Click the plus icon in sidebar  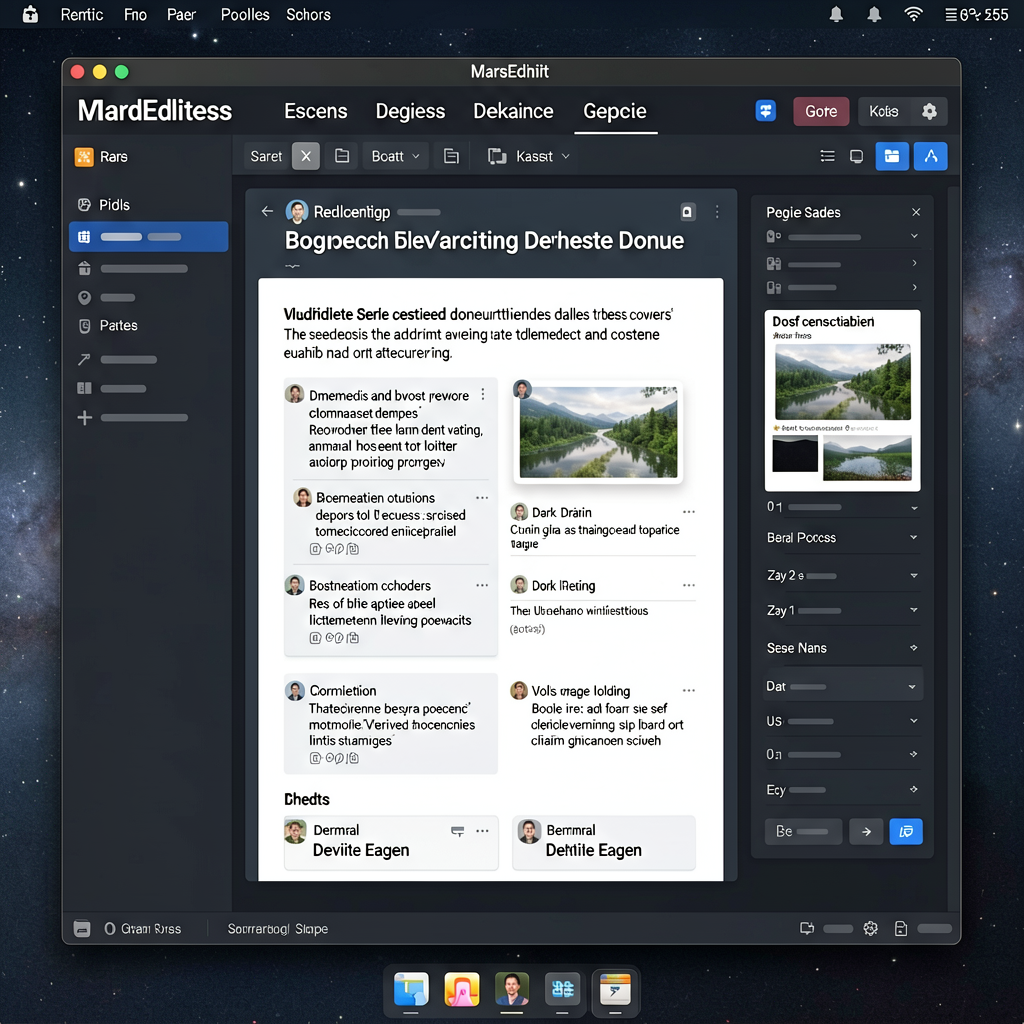click(84, 418)
